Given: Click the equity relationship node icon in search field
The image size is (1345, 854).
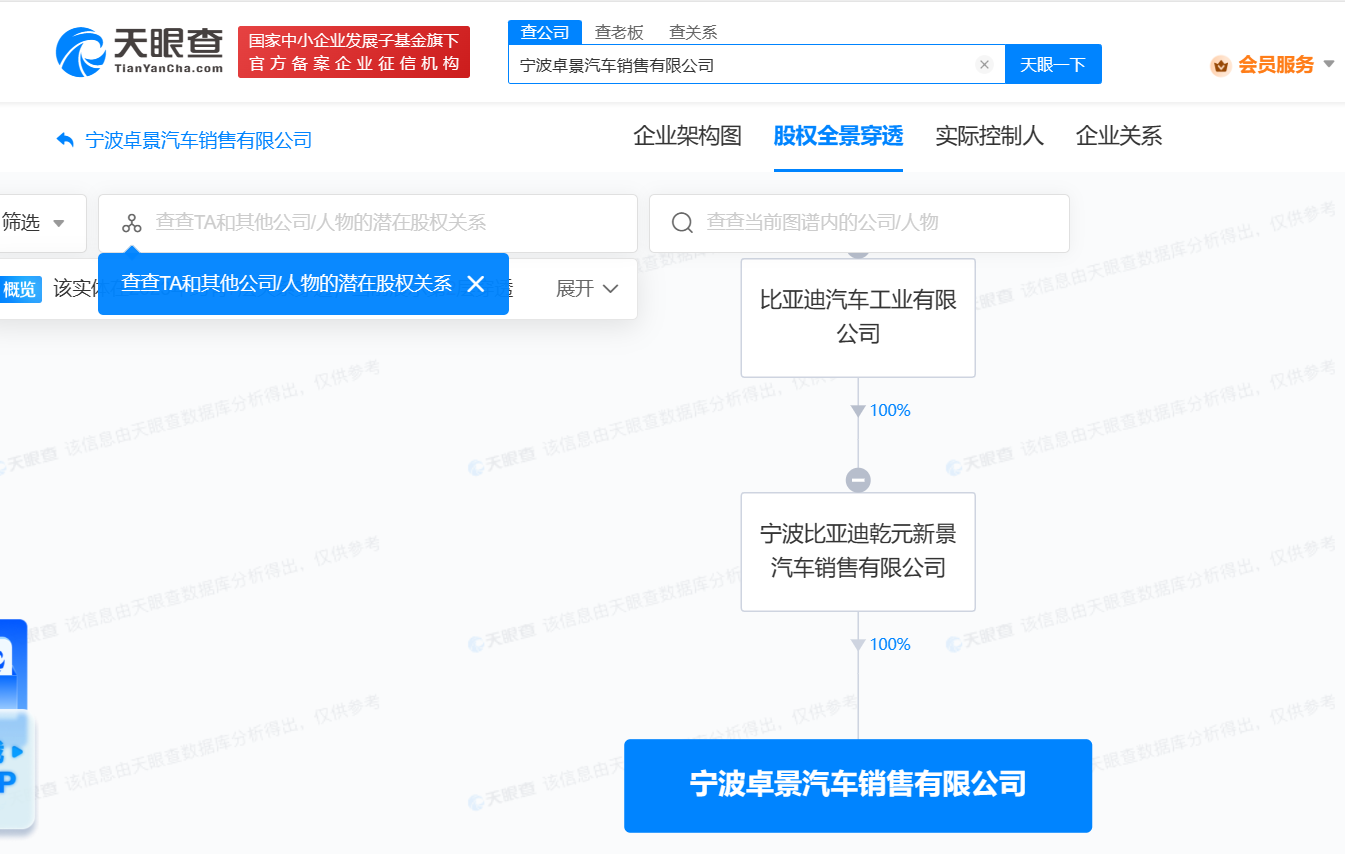Looking at the screenshot, I should pyautogui.click(x=131, y=223).
